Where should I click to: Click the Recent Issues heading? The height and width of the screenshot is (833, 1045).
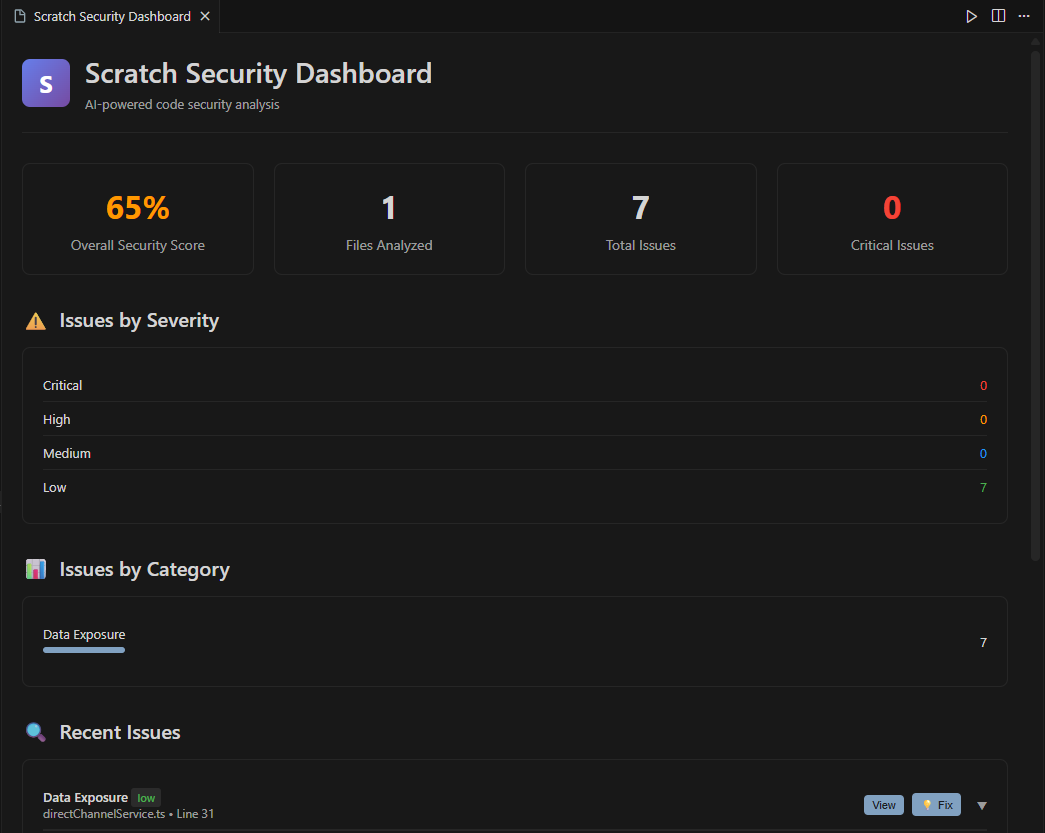[x=120, y=732]
